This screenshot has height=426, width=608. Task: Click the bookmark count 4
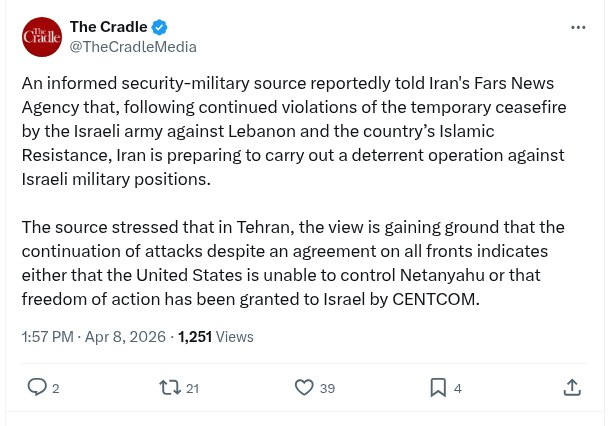coord(458,388)
